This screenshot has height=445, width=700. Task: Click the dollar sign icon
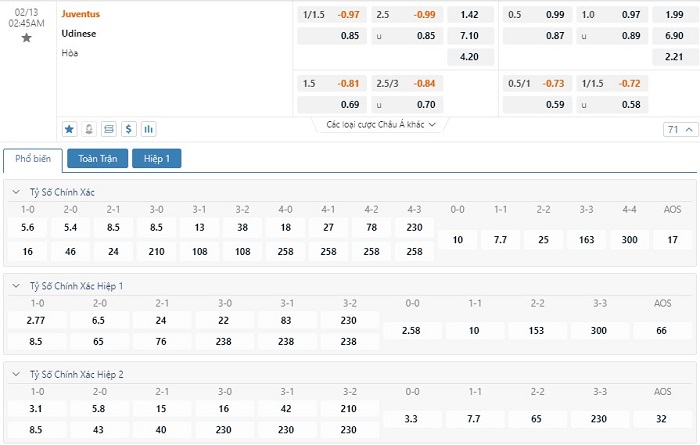[129, 129]
